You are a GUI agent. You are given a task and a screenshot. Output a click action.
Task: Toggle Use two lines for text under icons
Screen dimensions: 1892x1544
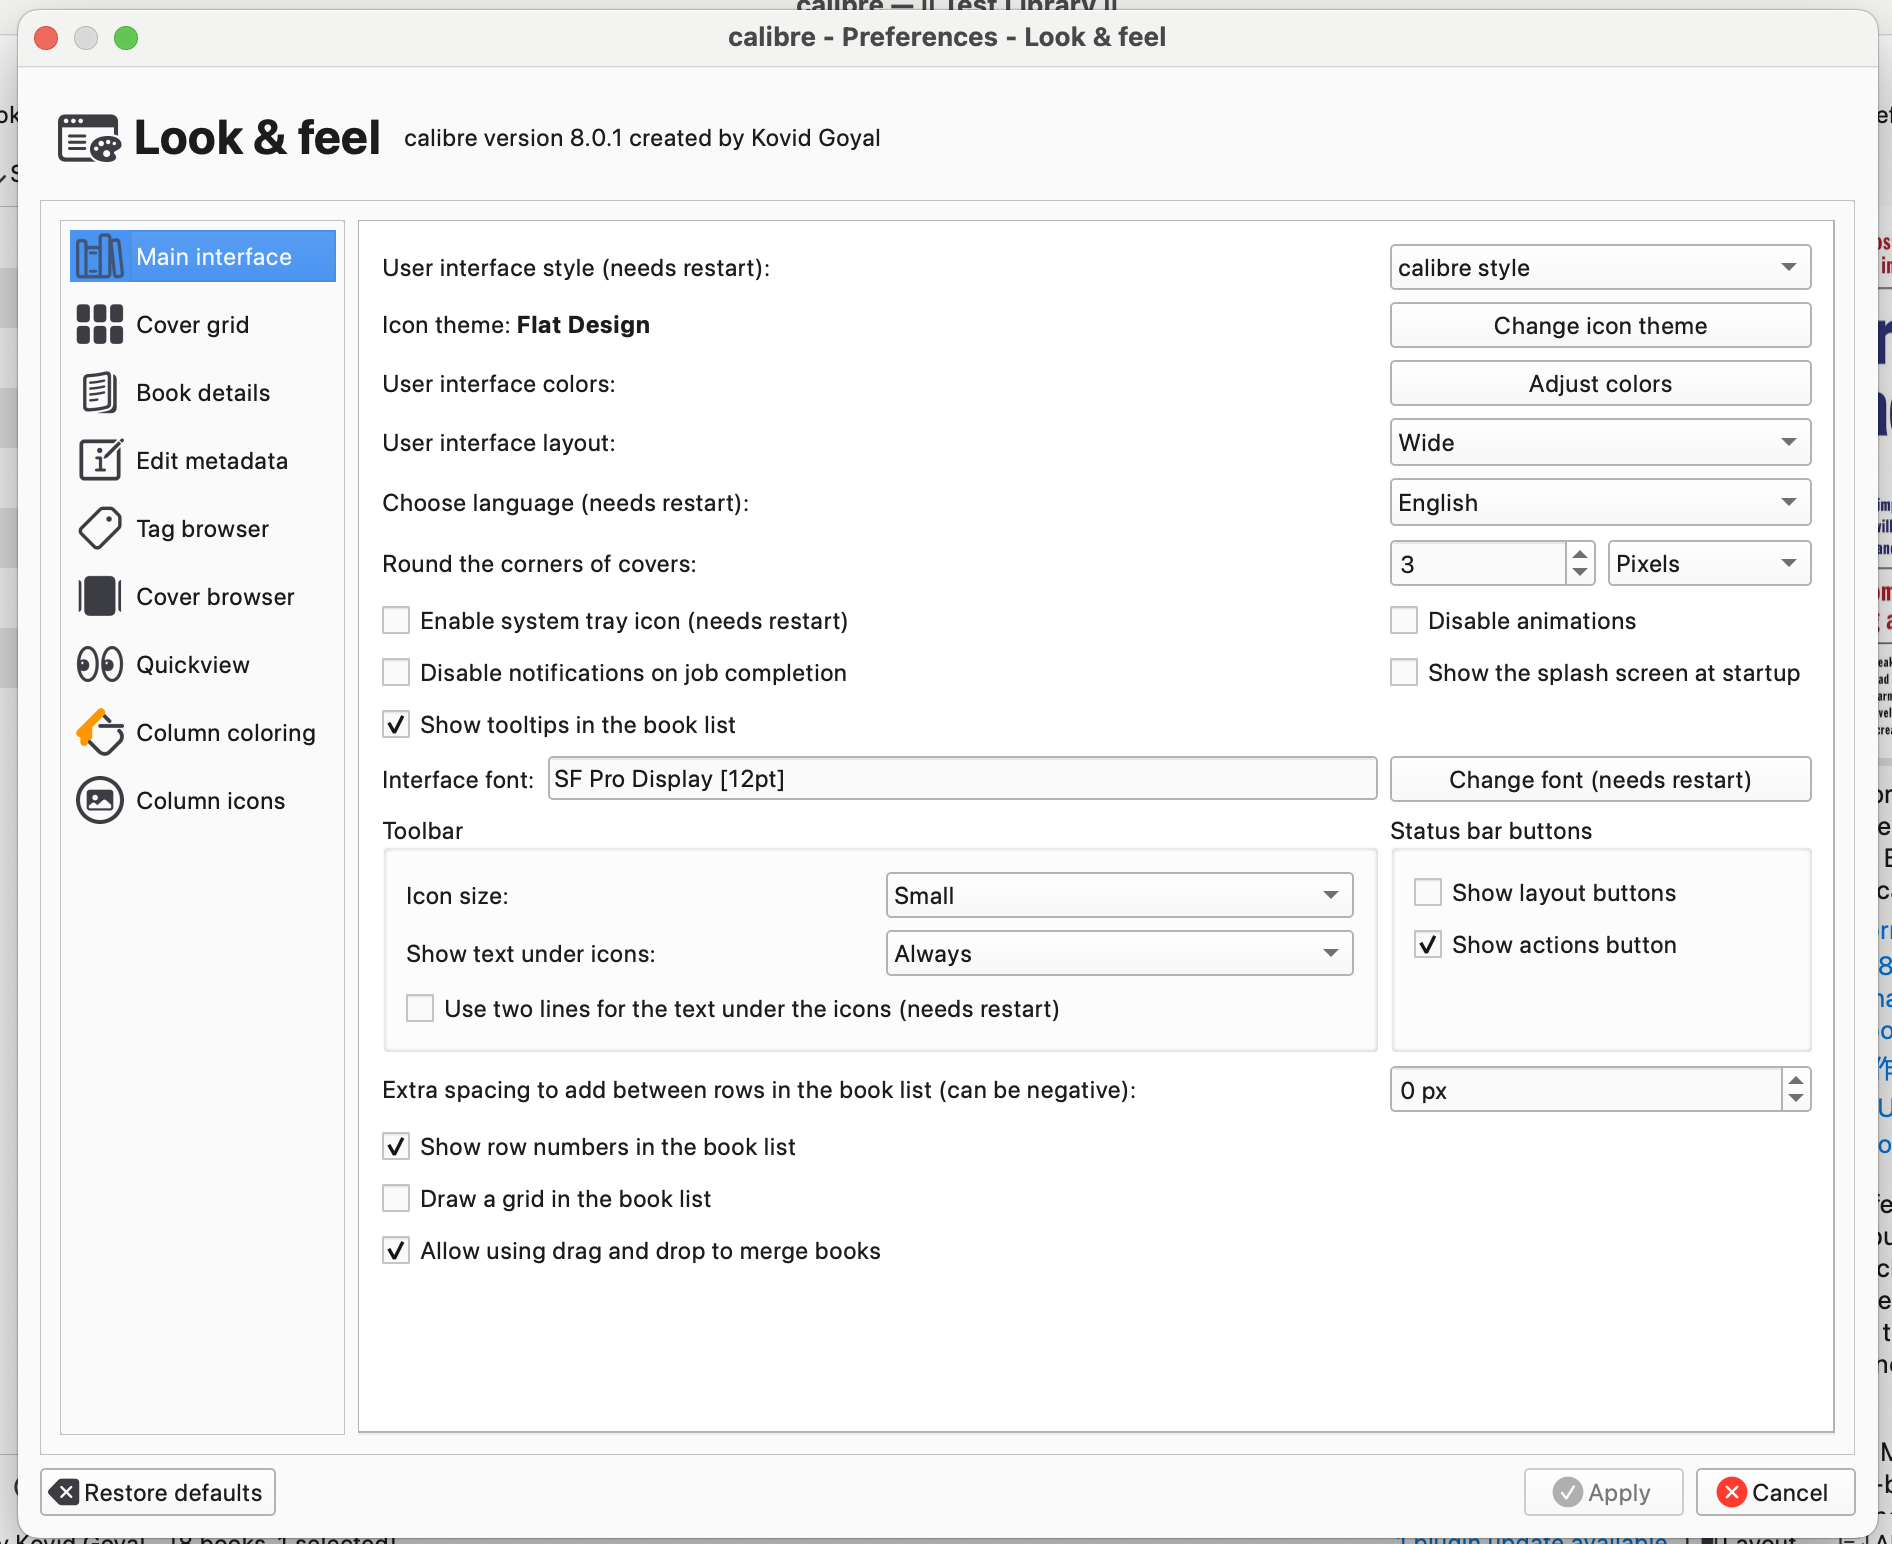point(420,1009)
